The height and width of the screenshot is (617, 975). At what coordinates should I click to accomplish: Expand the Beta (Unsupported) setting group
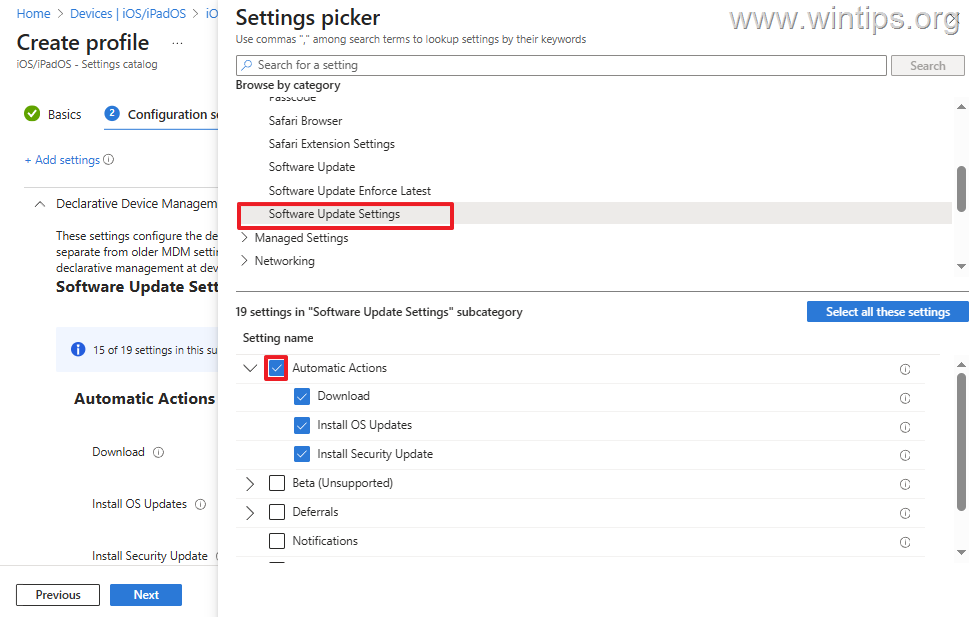click(x=250, y=484)
